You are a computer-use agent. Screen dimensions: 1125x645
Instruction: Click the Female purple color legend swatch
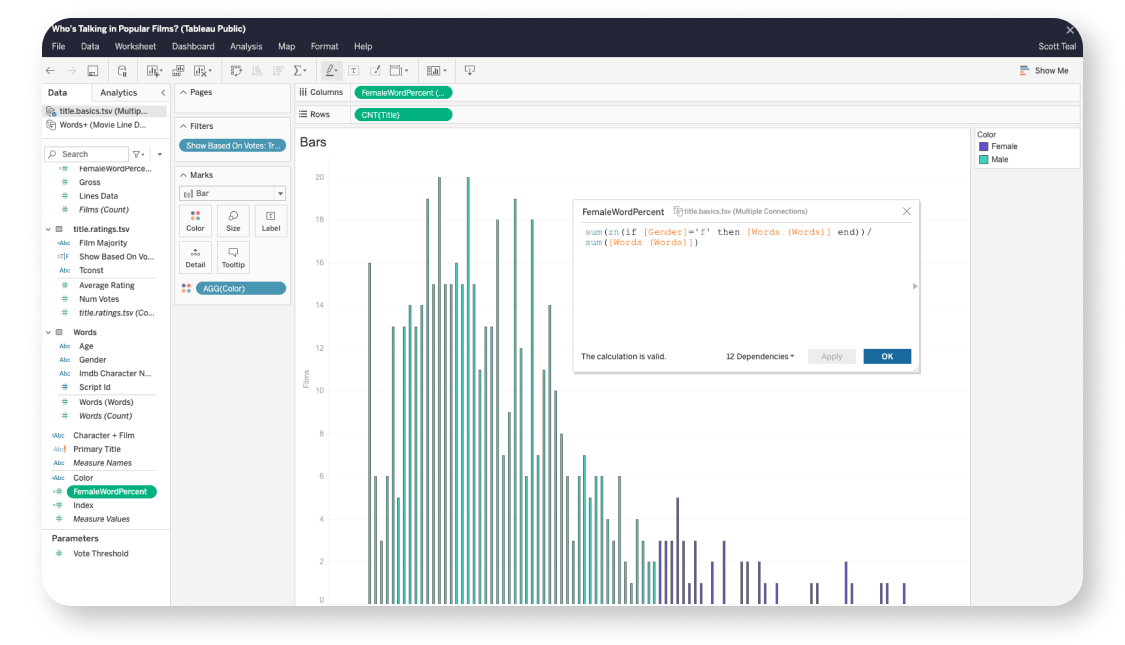pyautogui.click(x=984, y=147)
